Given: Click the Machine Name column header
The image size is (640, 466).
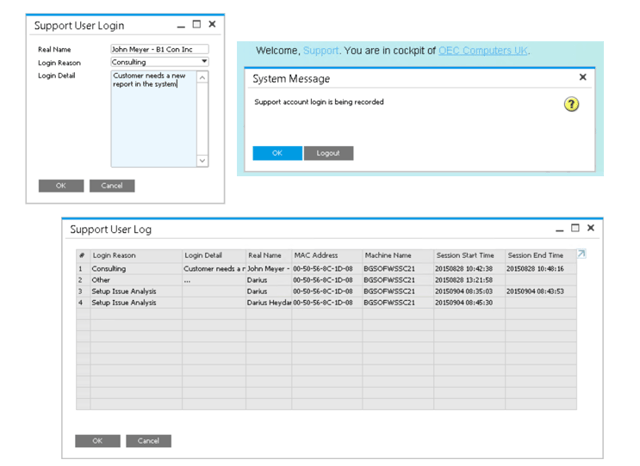Looking at the screenshot, I should click(398, 255).
